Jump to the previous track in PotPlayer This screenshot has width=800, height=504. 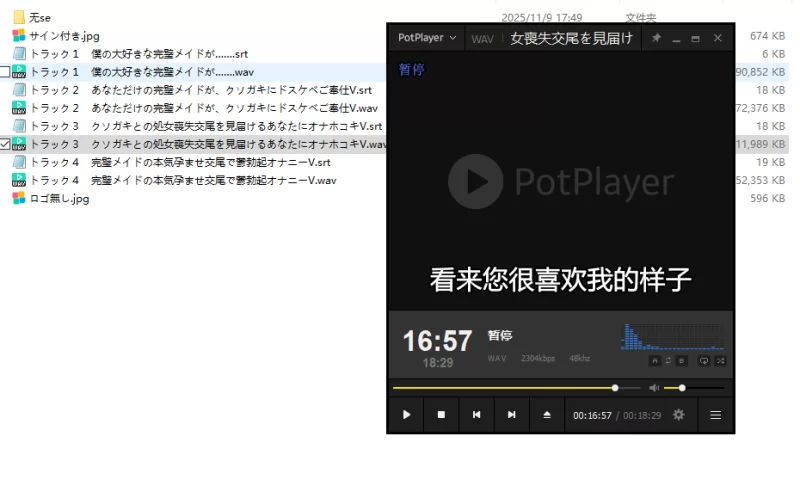[476, 415]
